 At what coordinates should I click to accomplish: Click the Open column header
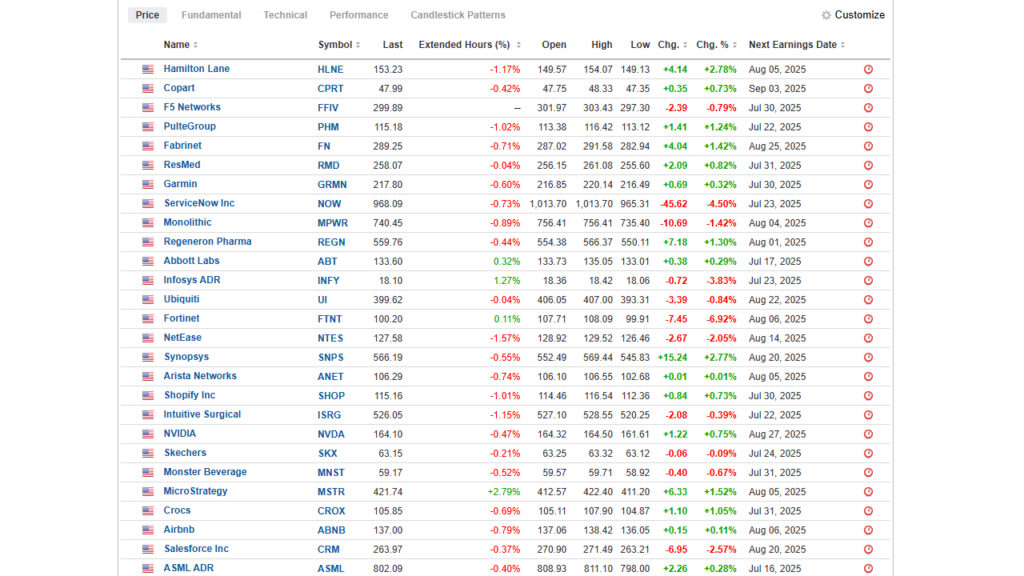[x=554, y=44]
